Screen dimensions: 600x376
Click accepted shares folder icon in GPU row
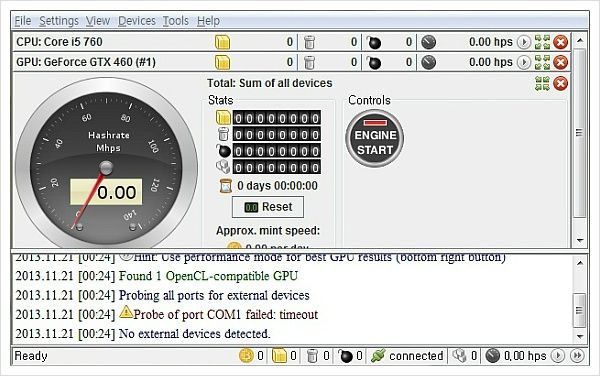222,62
